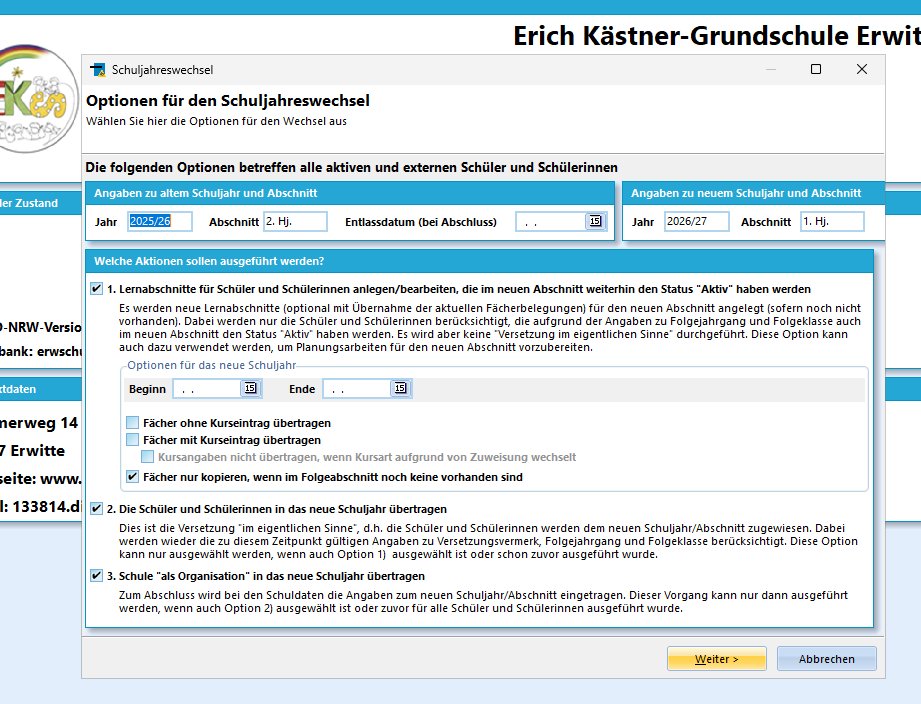The image size is (921, 704).
Task: Cancel with the Abbrechen button
Action: click(826, 659)
